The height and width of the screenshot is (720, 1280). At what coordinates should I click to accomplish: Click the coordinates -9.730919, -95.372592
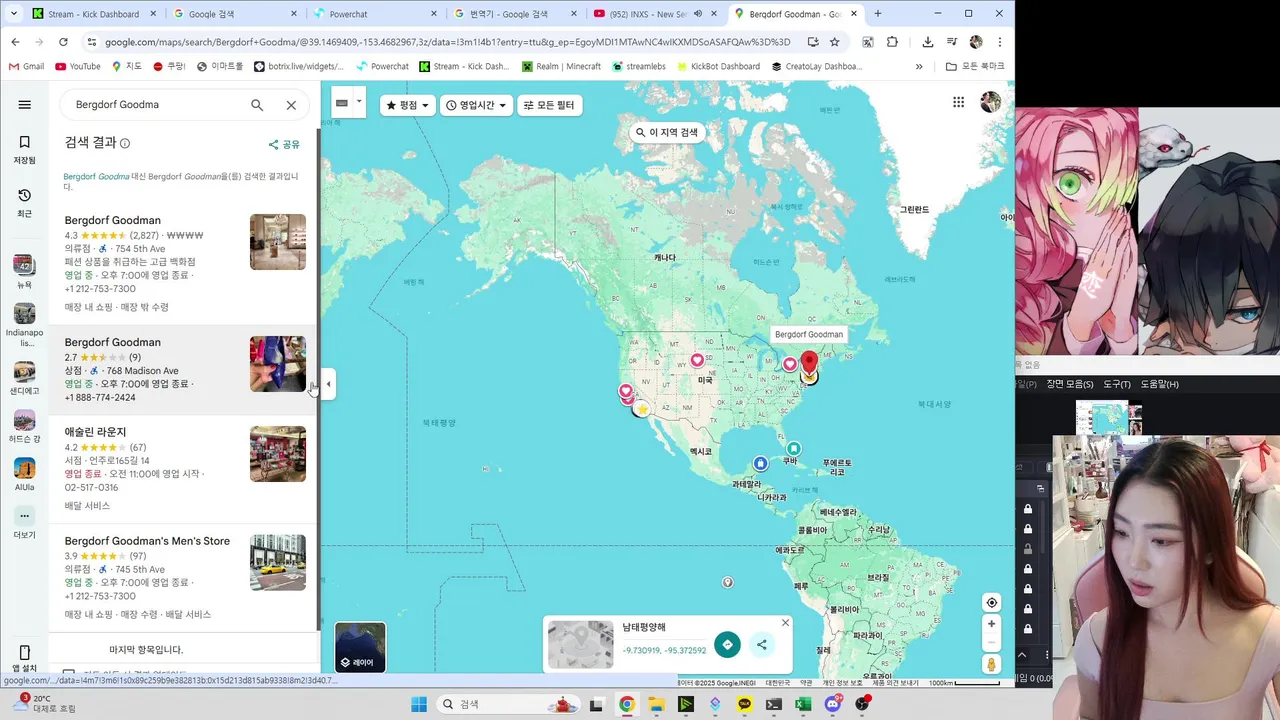(664, 651)
